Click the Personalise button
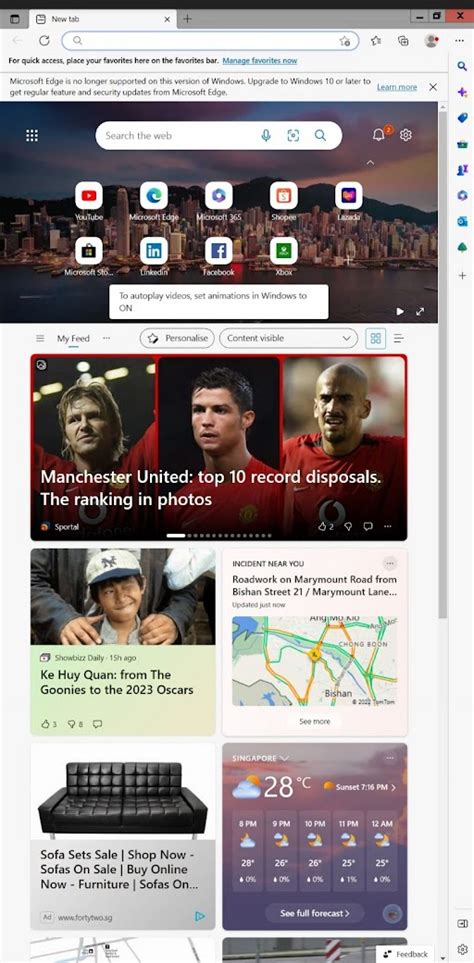Image resolution: width=474 pixels, height=963 pixels. [x=177, y=338]
